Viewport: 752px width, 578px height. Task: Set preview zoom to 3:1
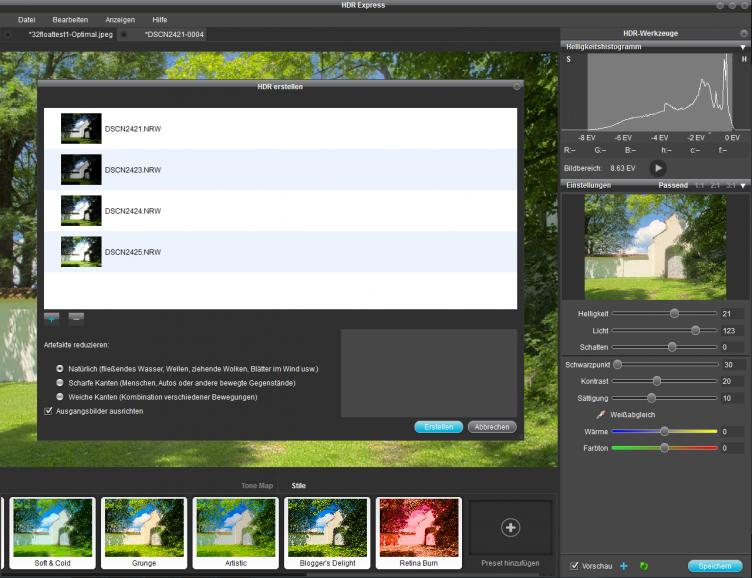click(x=730, y=185)
